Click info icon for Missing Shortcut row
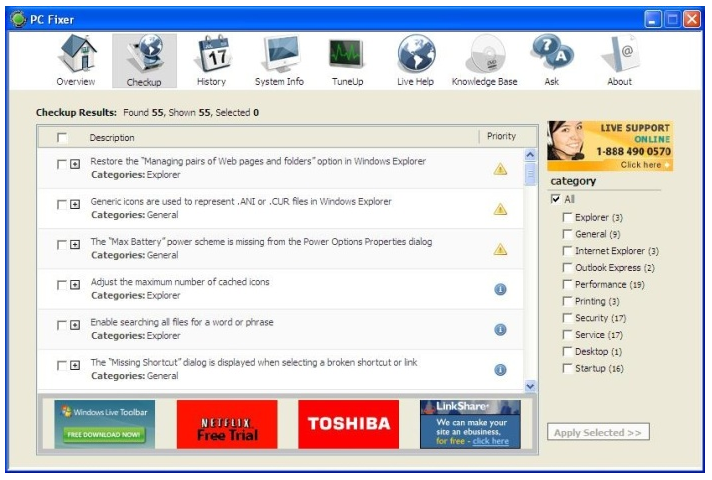This screenshot has width=712, height=480. pos(500,370)
